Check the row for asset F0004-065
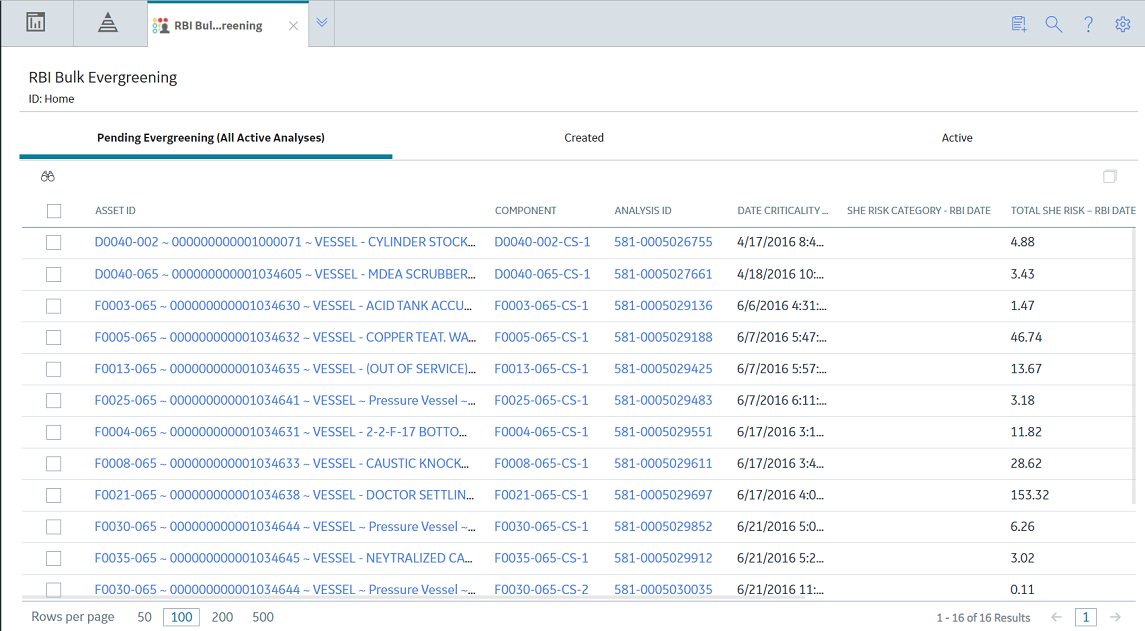Screen dimensions: 1145x631 [x=54, y=432]
